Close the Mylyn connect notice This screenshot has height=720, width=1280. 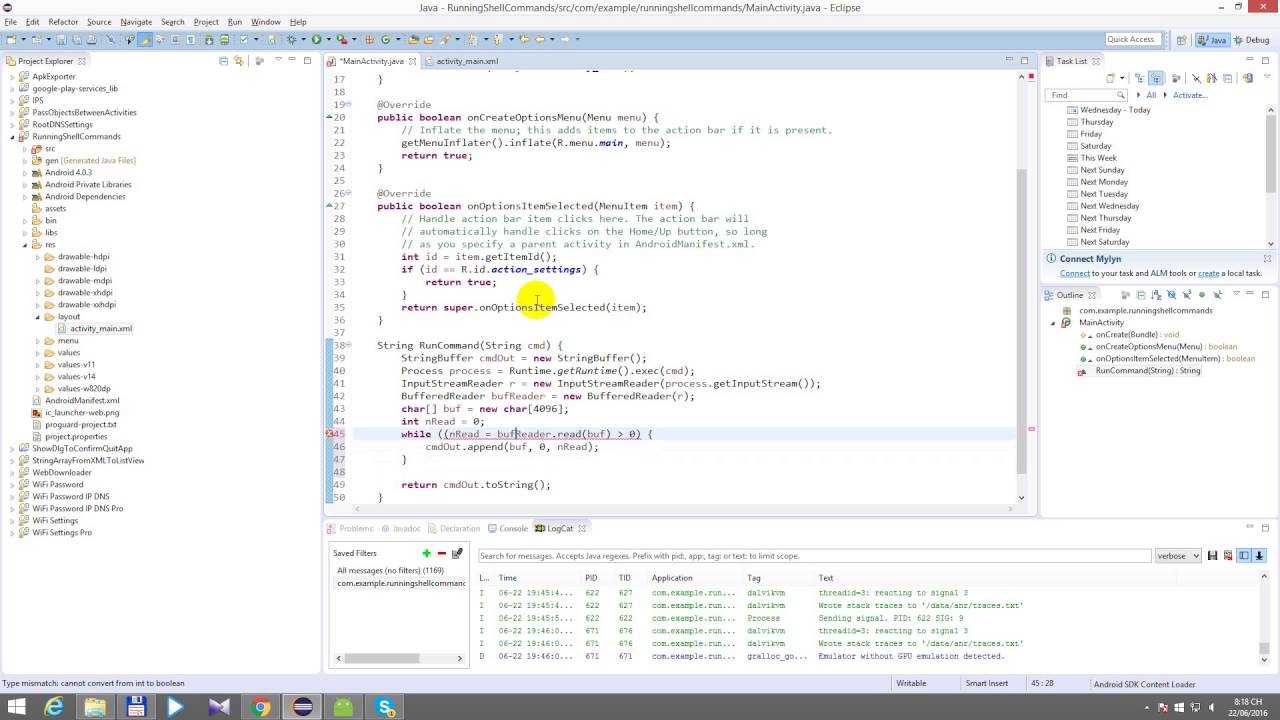click(x=1267, y=258)
